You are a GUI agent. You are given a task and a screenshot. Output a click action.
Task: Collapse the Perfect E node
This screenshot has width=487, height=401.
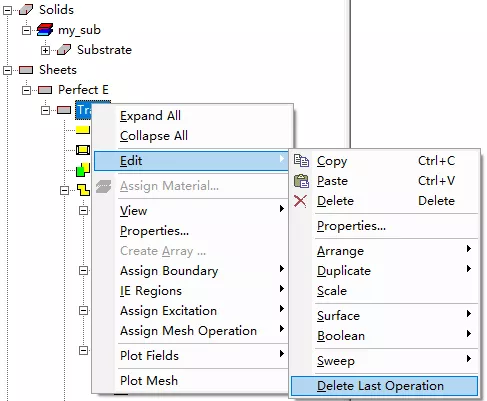(x=26, y=90)
